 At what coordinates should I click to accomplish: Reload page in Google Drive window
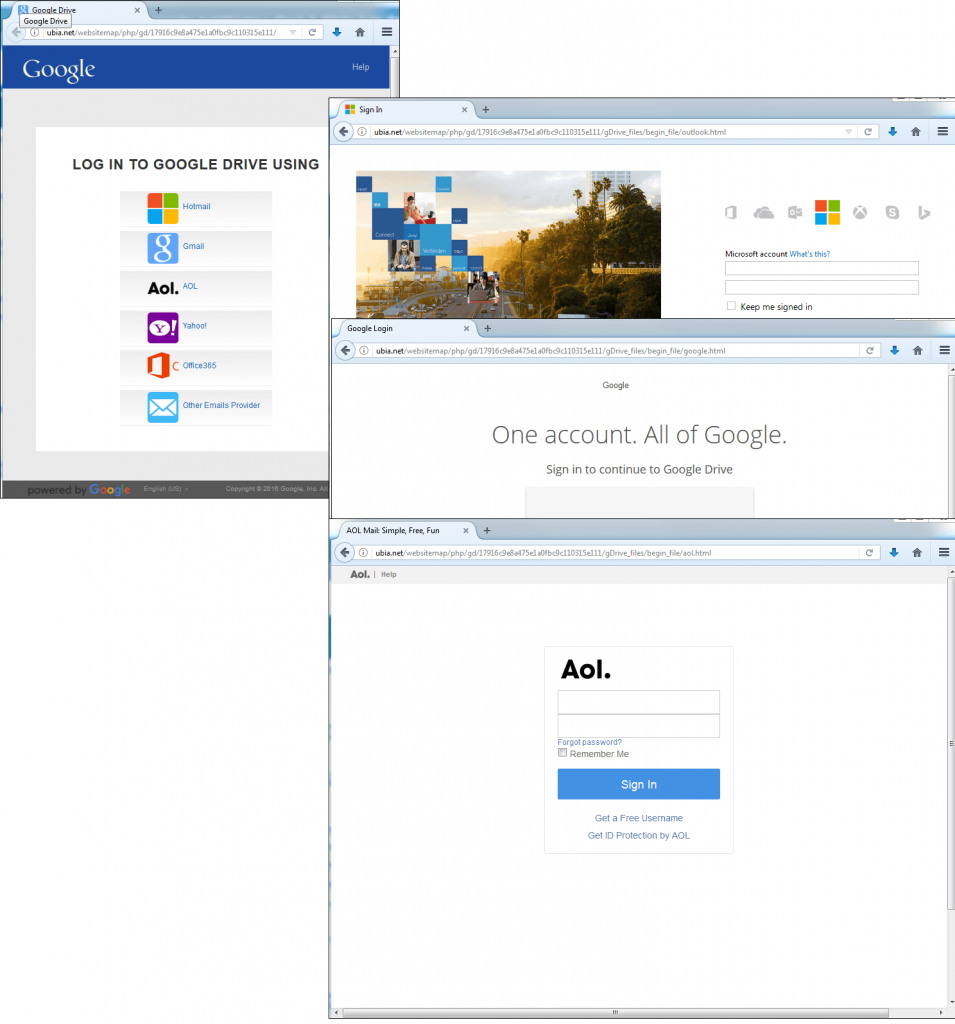[x=312, y=32]
